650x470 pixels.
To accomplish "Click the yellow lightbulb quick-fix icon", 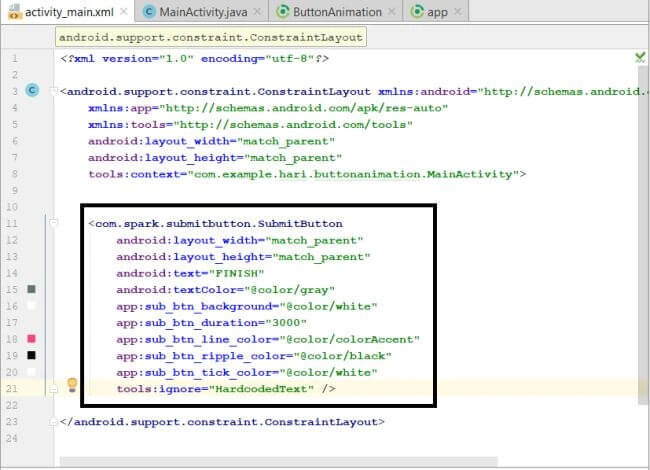I will 72,385.
